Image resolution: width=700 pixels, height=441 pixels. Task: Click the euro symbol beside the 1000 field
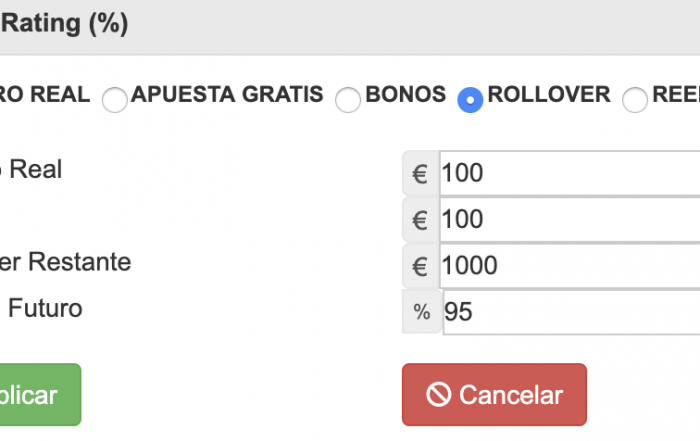pyautogui.click(x=420, y=267)
